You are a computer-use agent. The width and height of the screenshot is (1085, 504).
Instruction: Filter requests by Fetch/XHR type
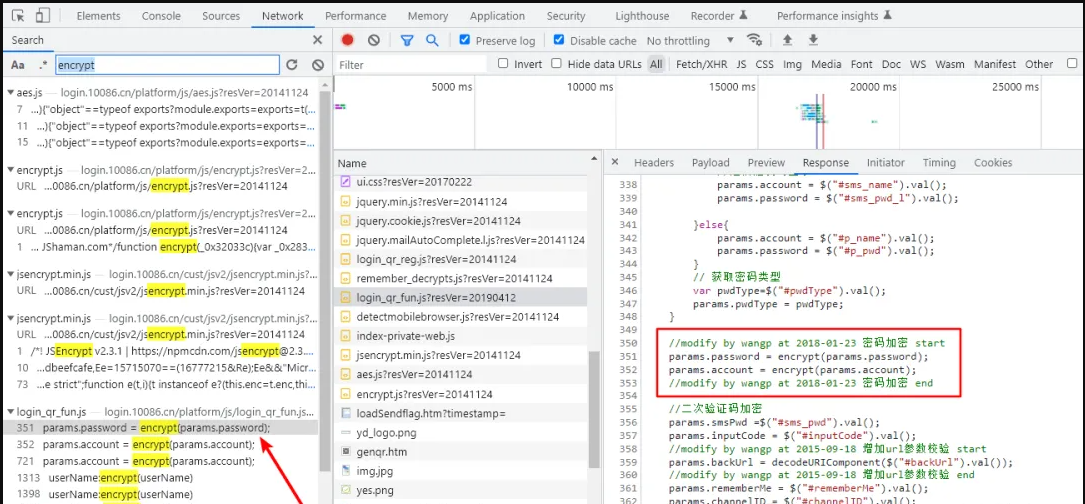coord(702,64)
